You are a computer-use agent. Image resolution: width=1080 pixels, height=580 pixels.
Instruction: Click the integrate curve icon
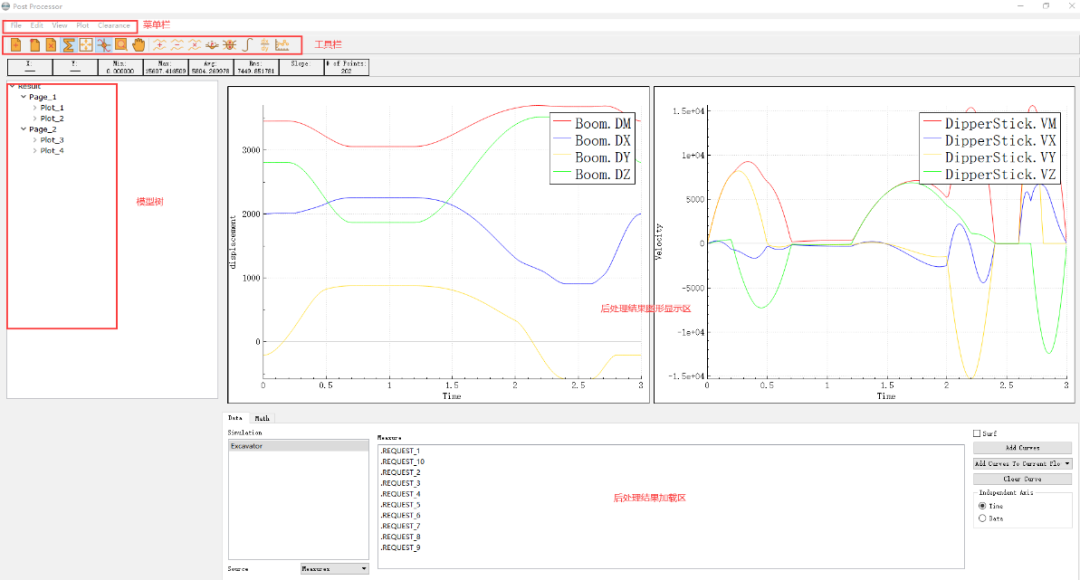247,45
